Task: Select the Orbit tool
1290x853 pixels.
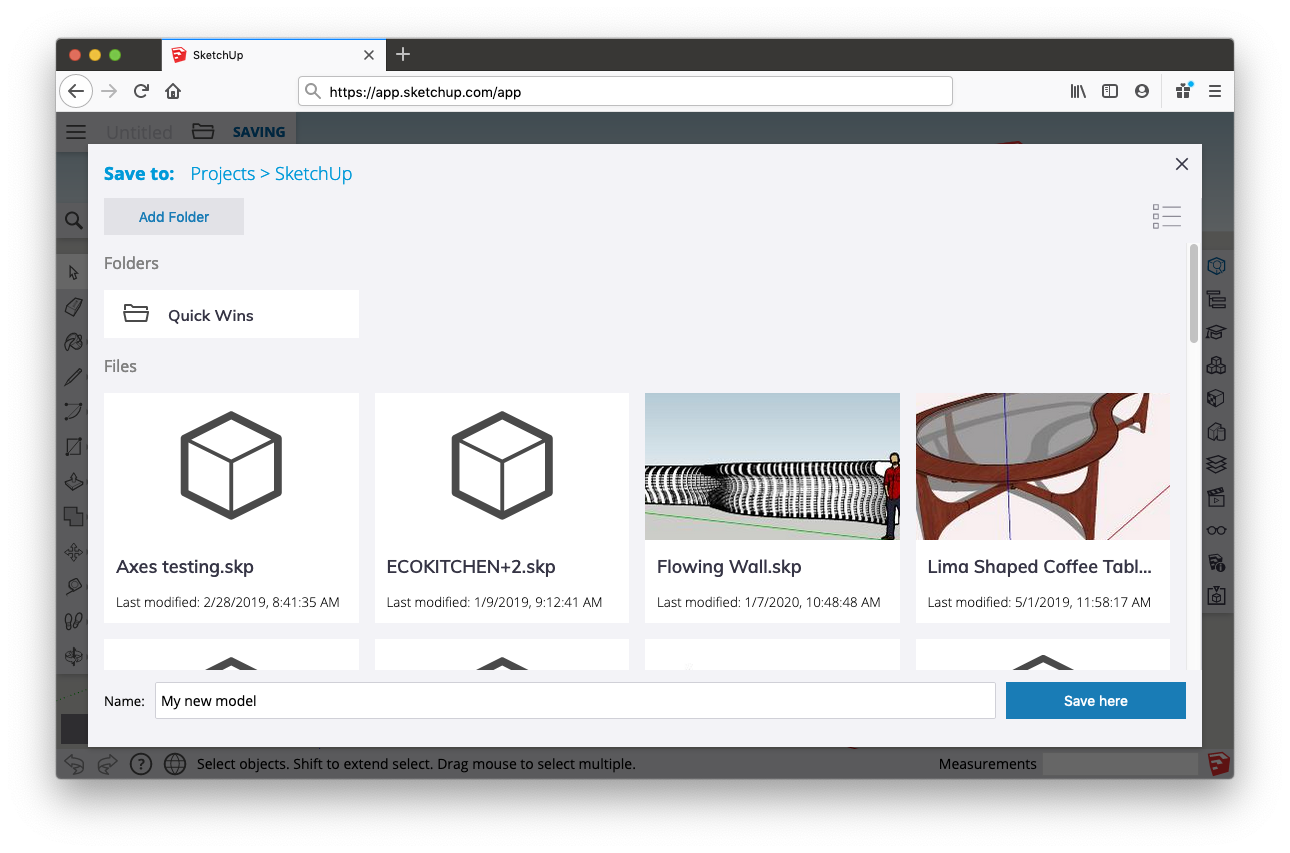Action: point(74,656)
